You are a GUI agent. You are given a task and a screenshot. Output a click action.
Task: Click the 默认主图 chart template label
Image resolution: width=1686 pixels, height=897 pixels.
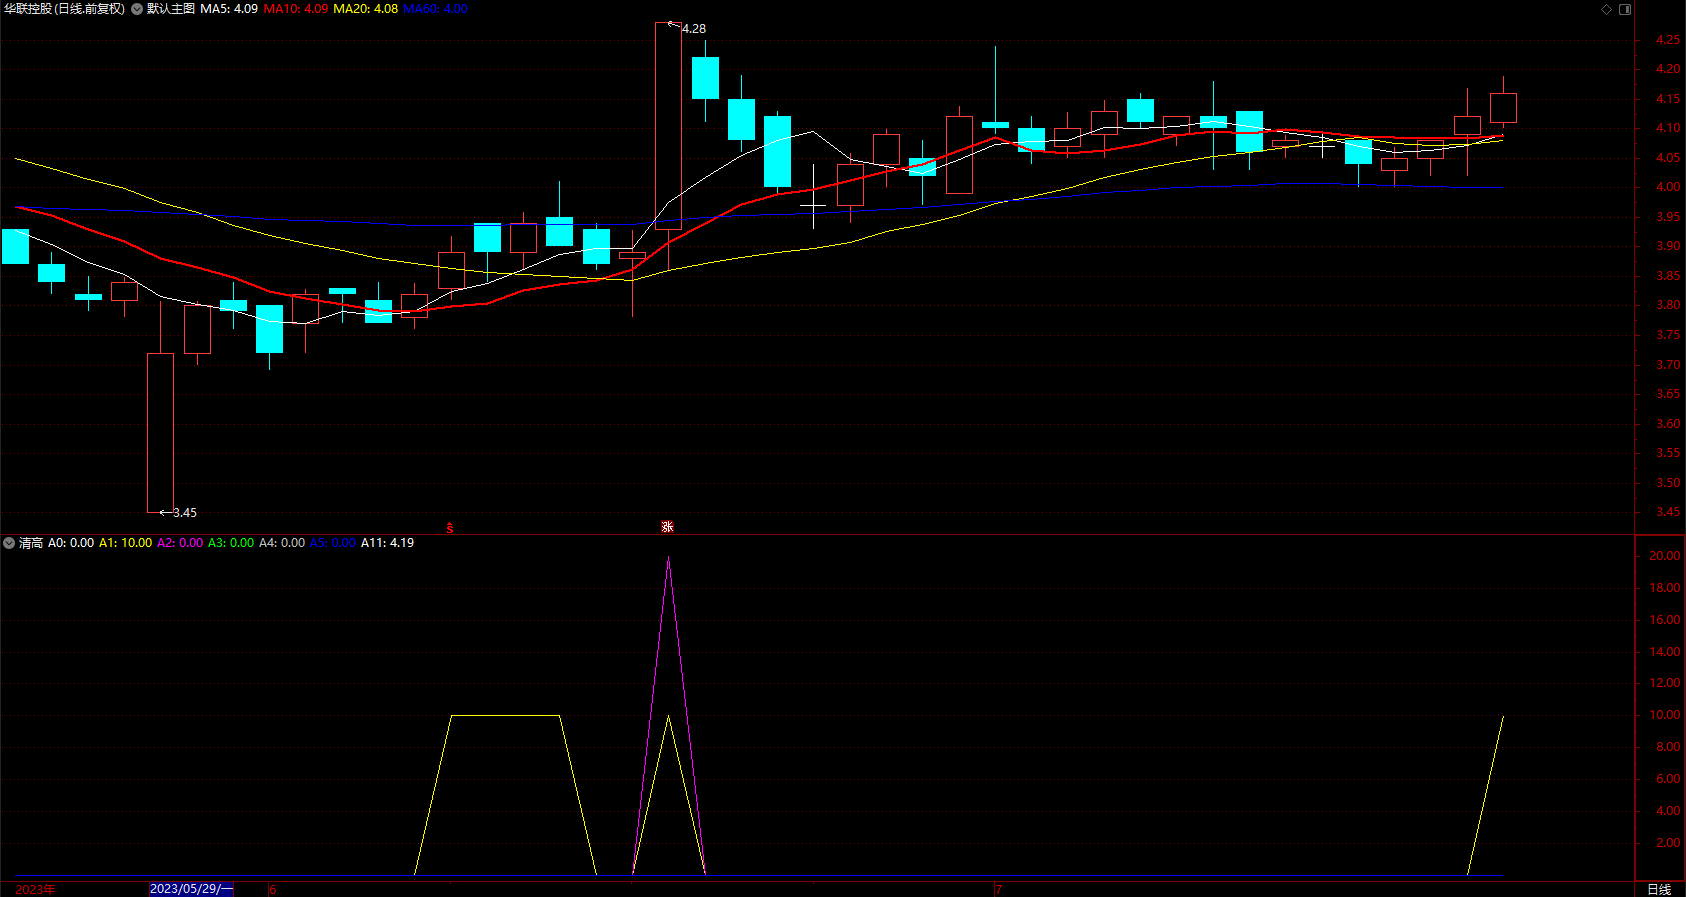tap(171, 9)
